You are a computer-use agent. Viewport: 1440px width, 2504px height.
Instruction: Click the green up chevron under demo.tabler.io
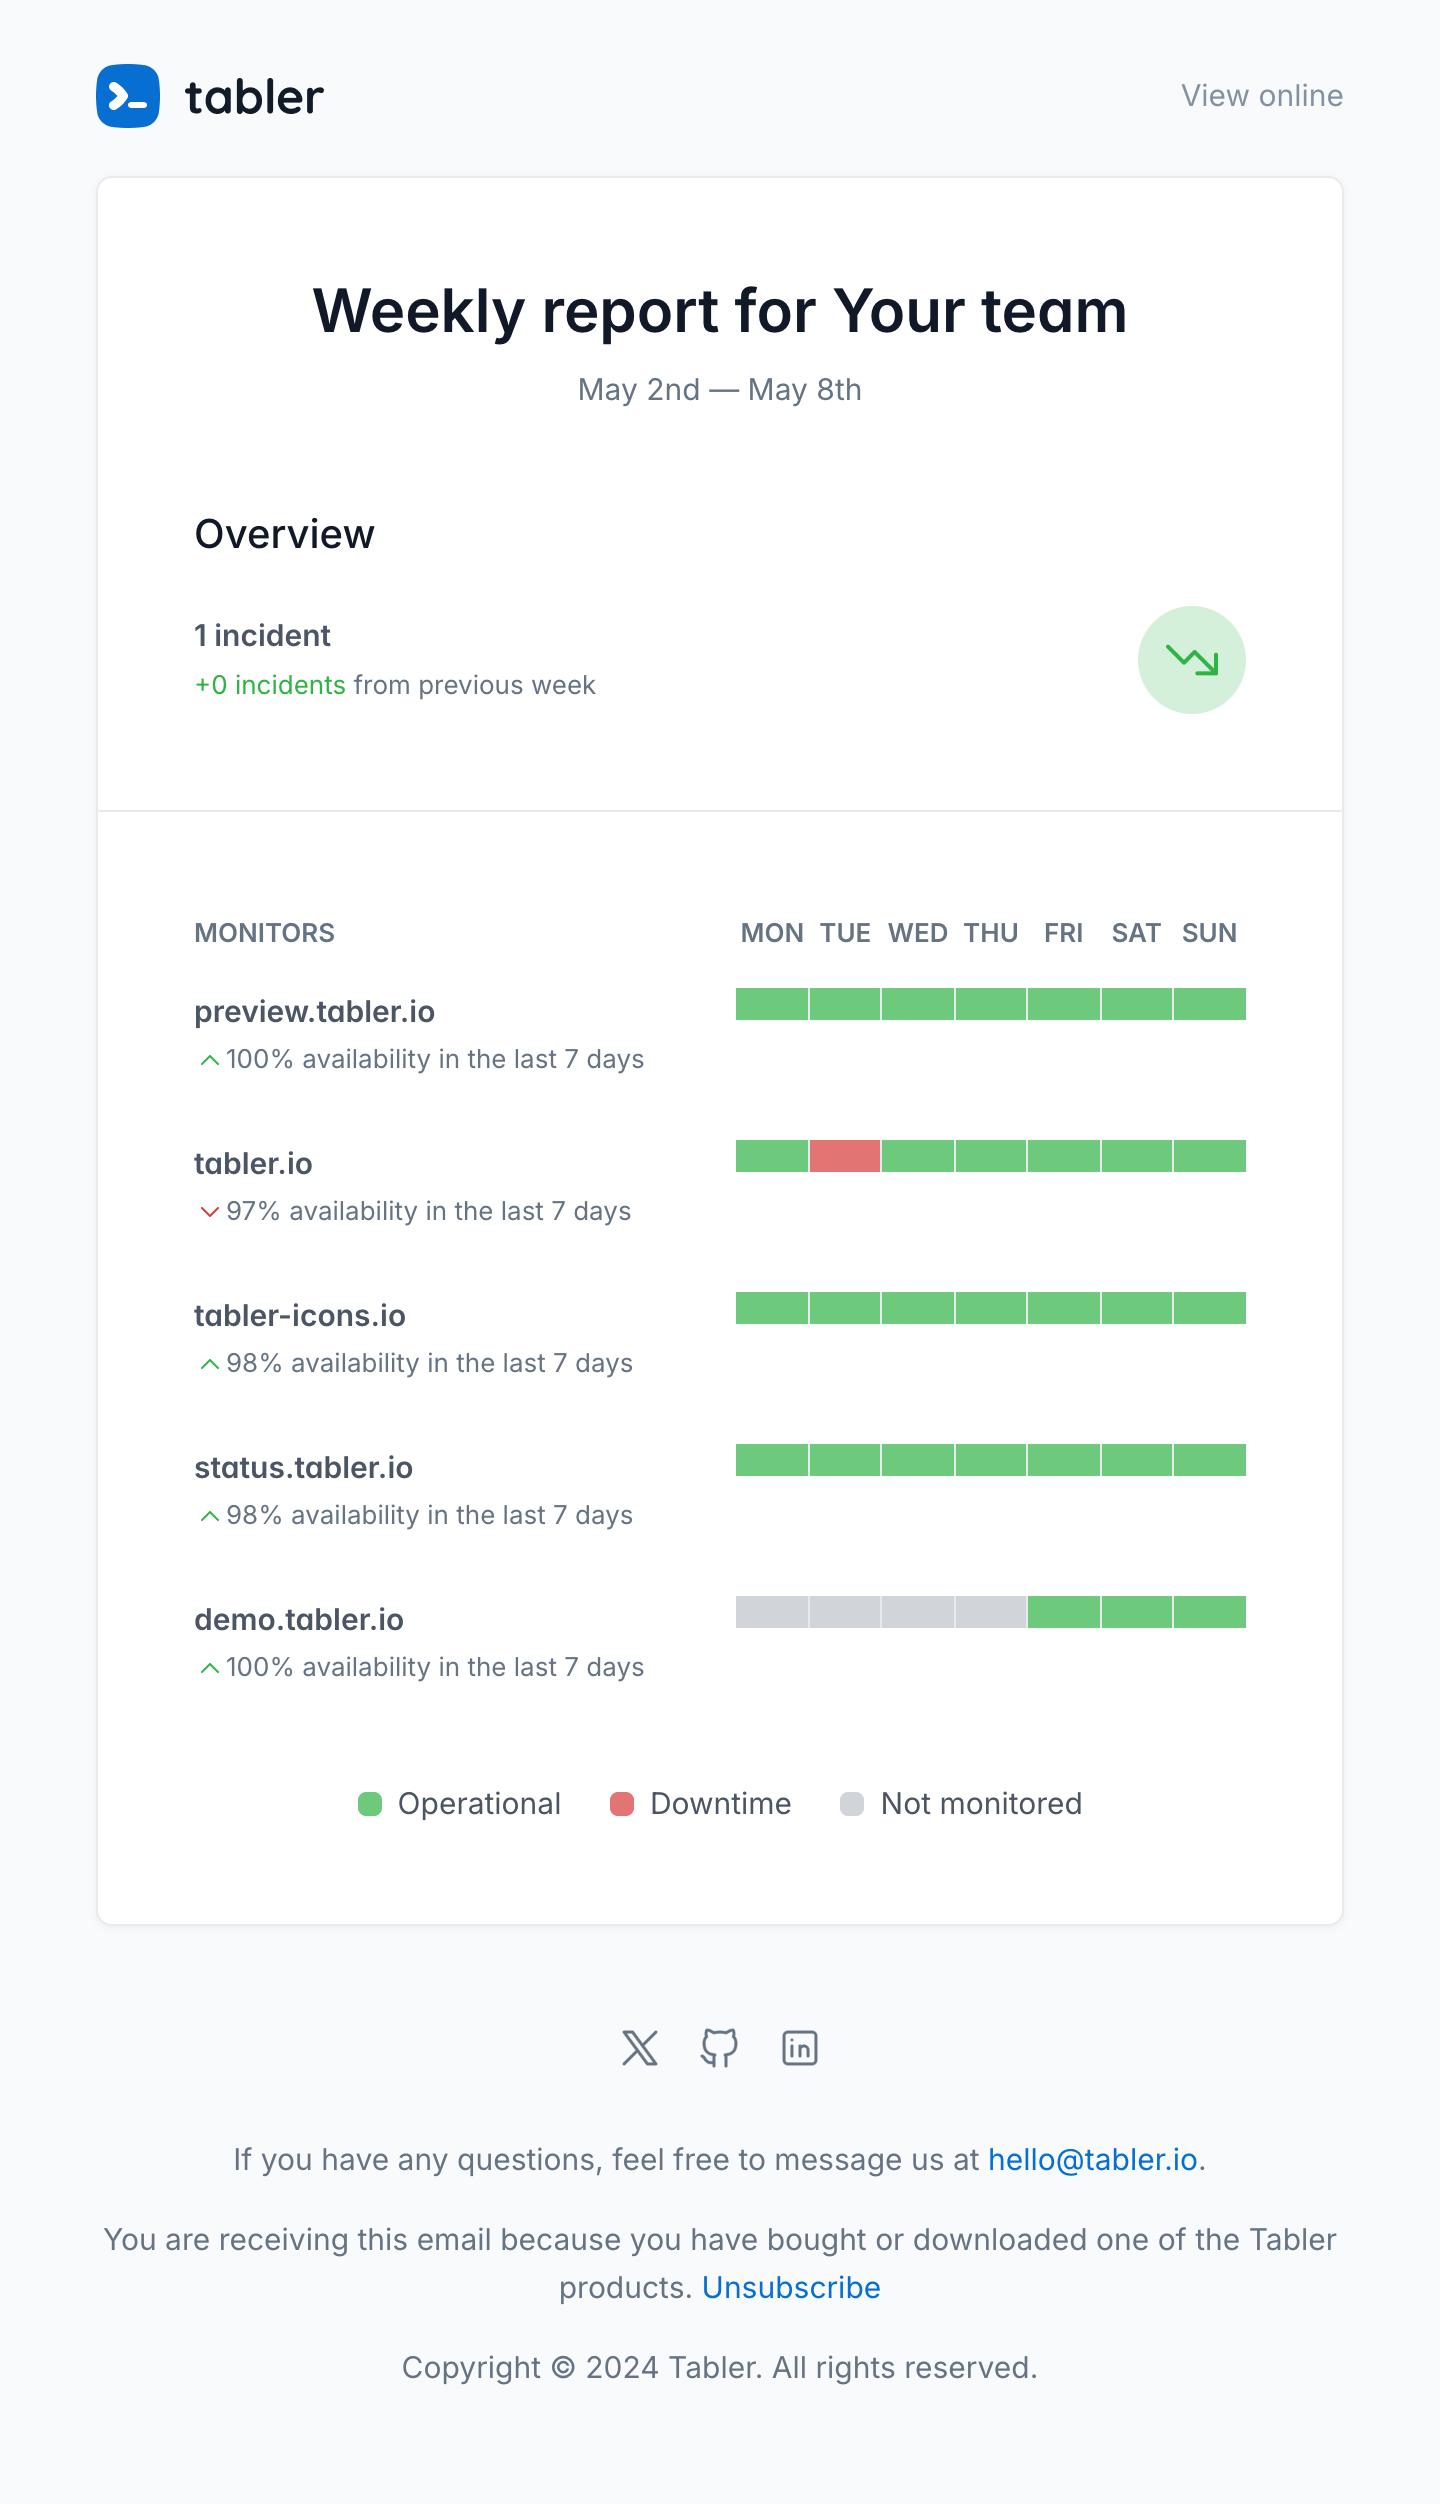pos(209,1668)
